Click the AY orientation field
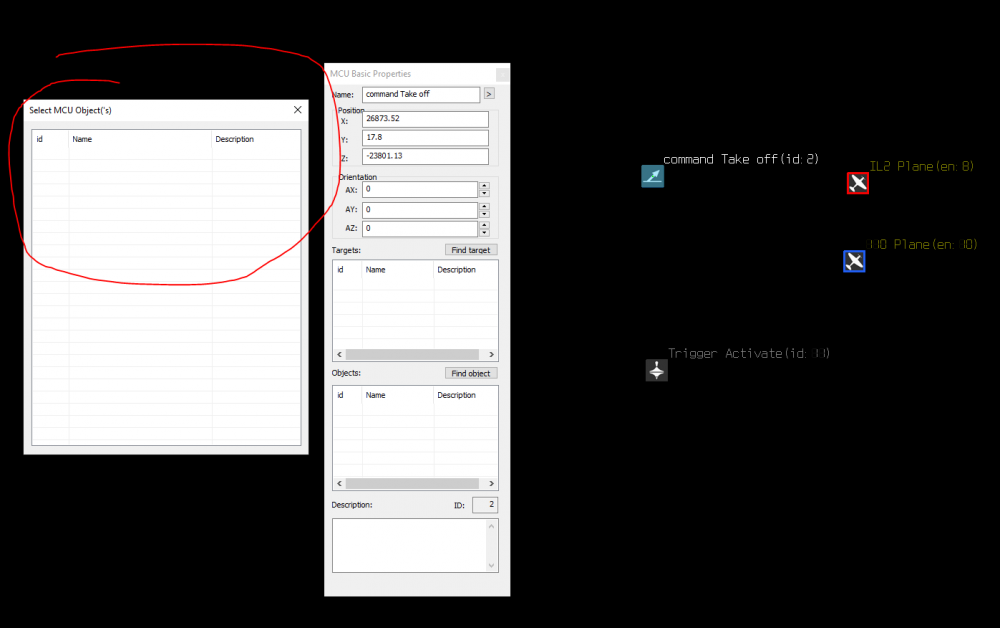Screen dimensions: 1000x628 point(420,210)
